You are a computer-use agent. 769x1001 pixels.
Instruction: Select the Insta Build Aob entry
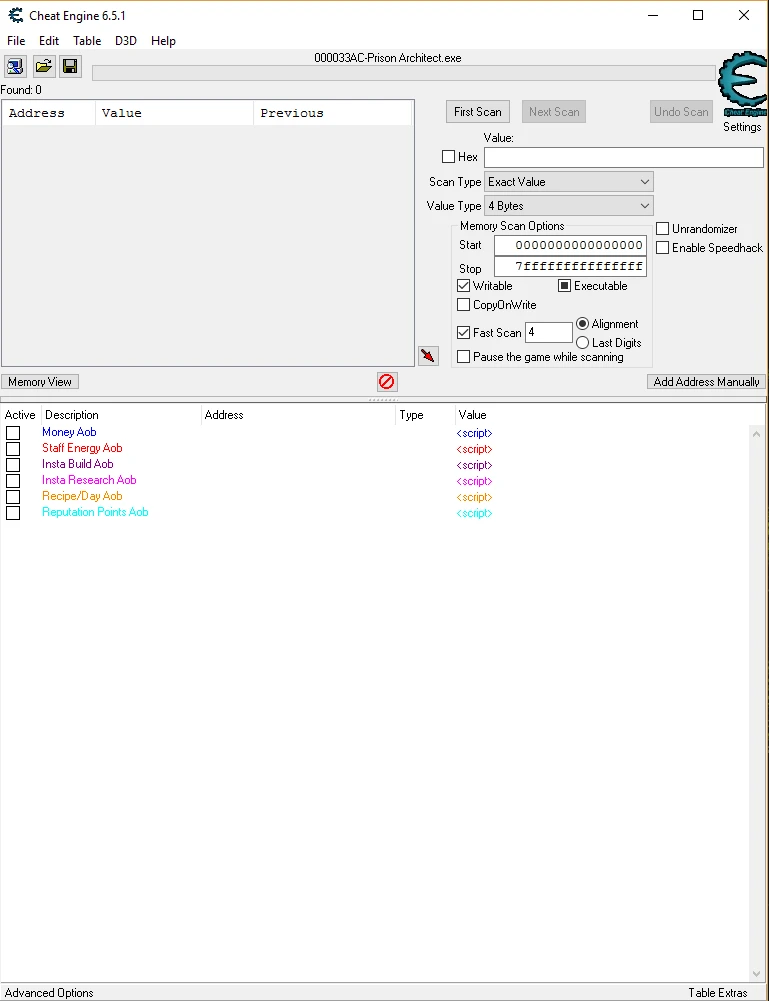[x=77, y=464]
